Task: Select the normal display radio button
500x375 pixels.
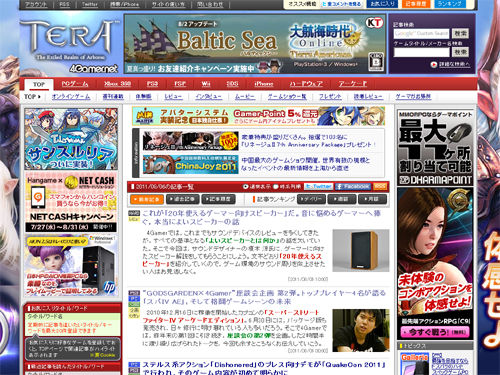Action: click(246, 187)
